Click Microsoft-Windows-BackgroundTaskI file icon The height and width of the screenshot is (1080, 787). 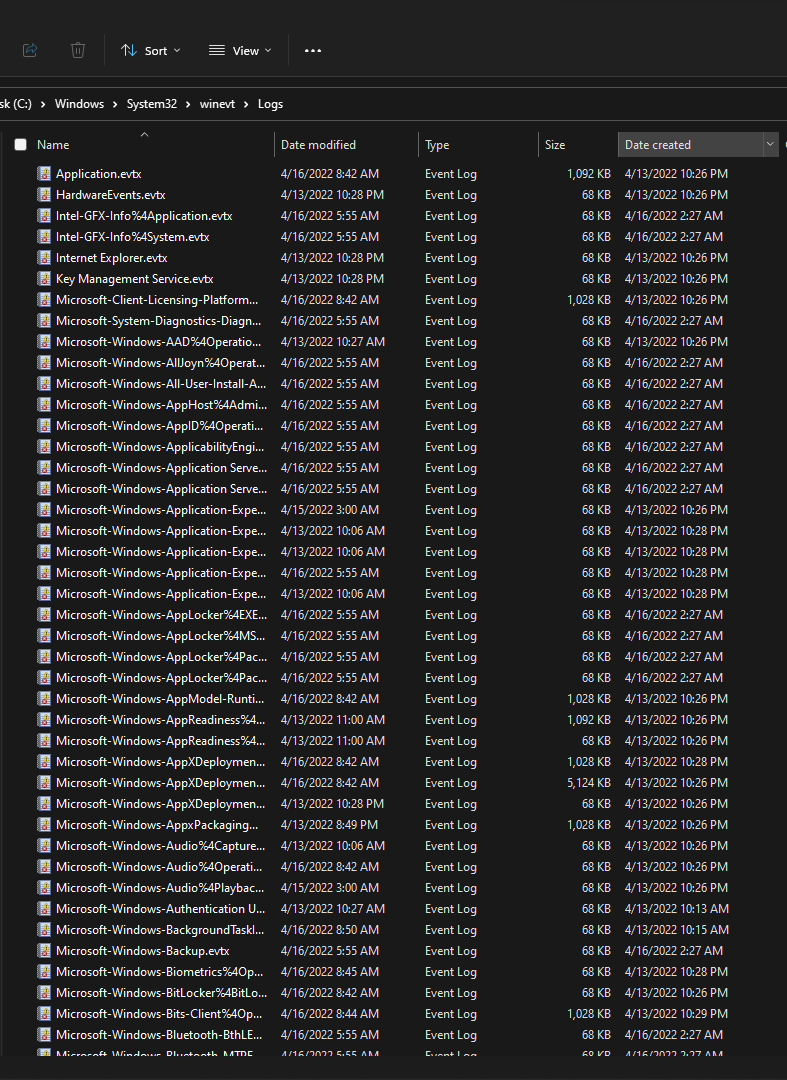point(44,930)
